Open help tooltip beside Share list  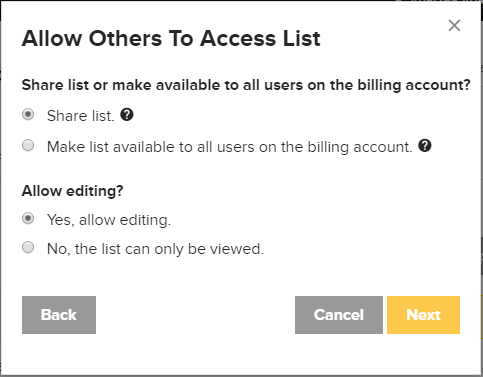coord(127,115)
